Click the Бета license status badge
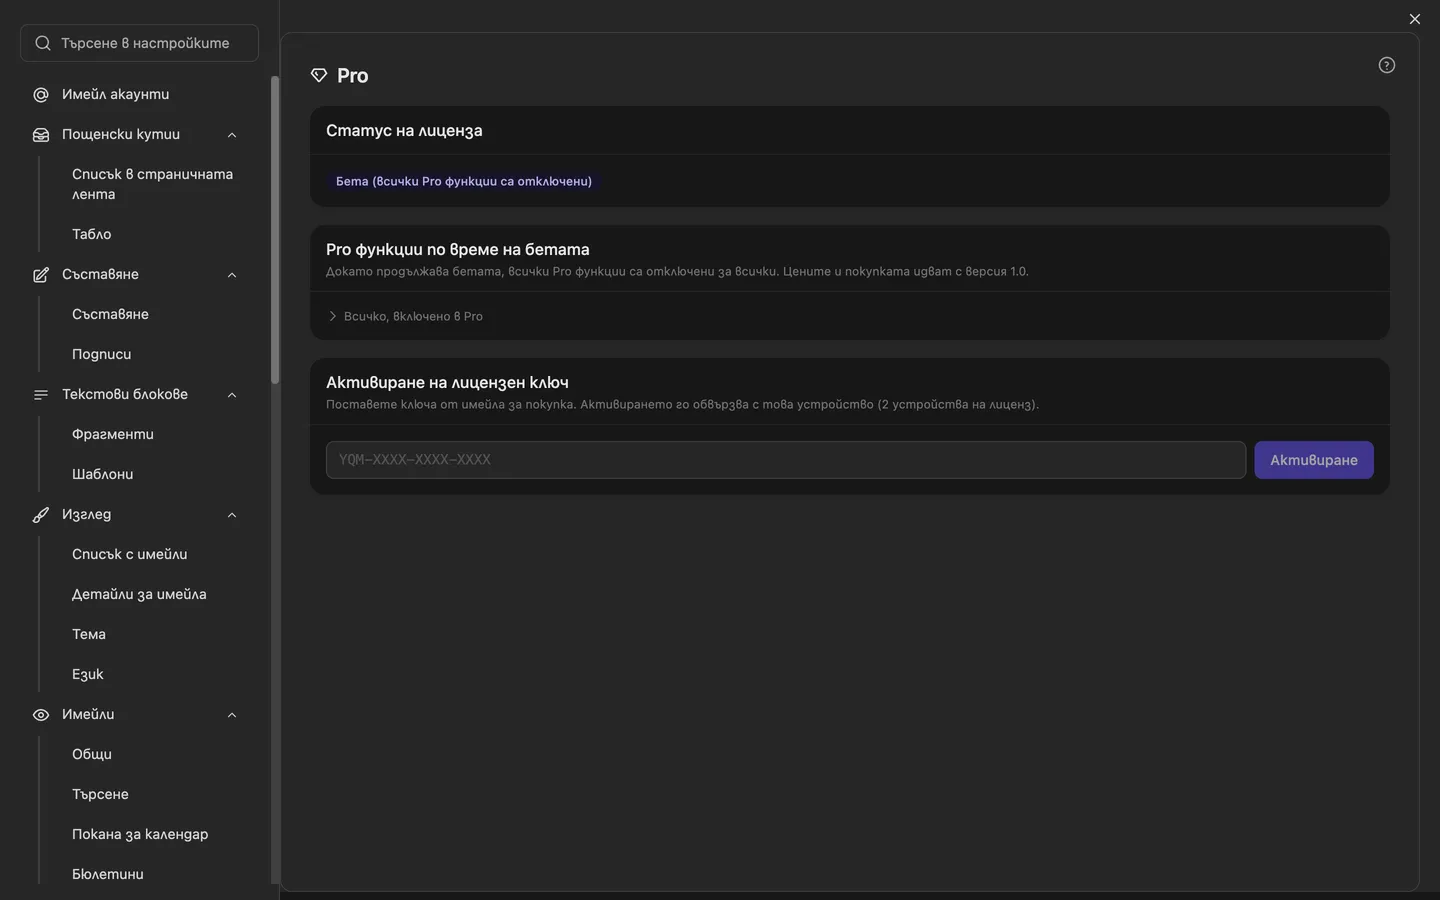 (x=464, y=181)
